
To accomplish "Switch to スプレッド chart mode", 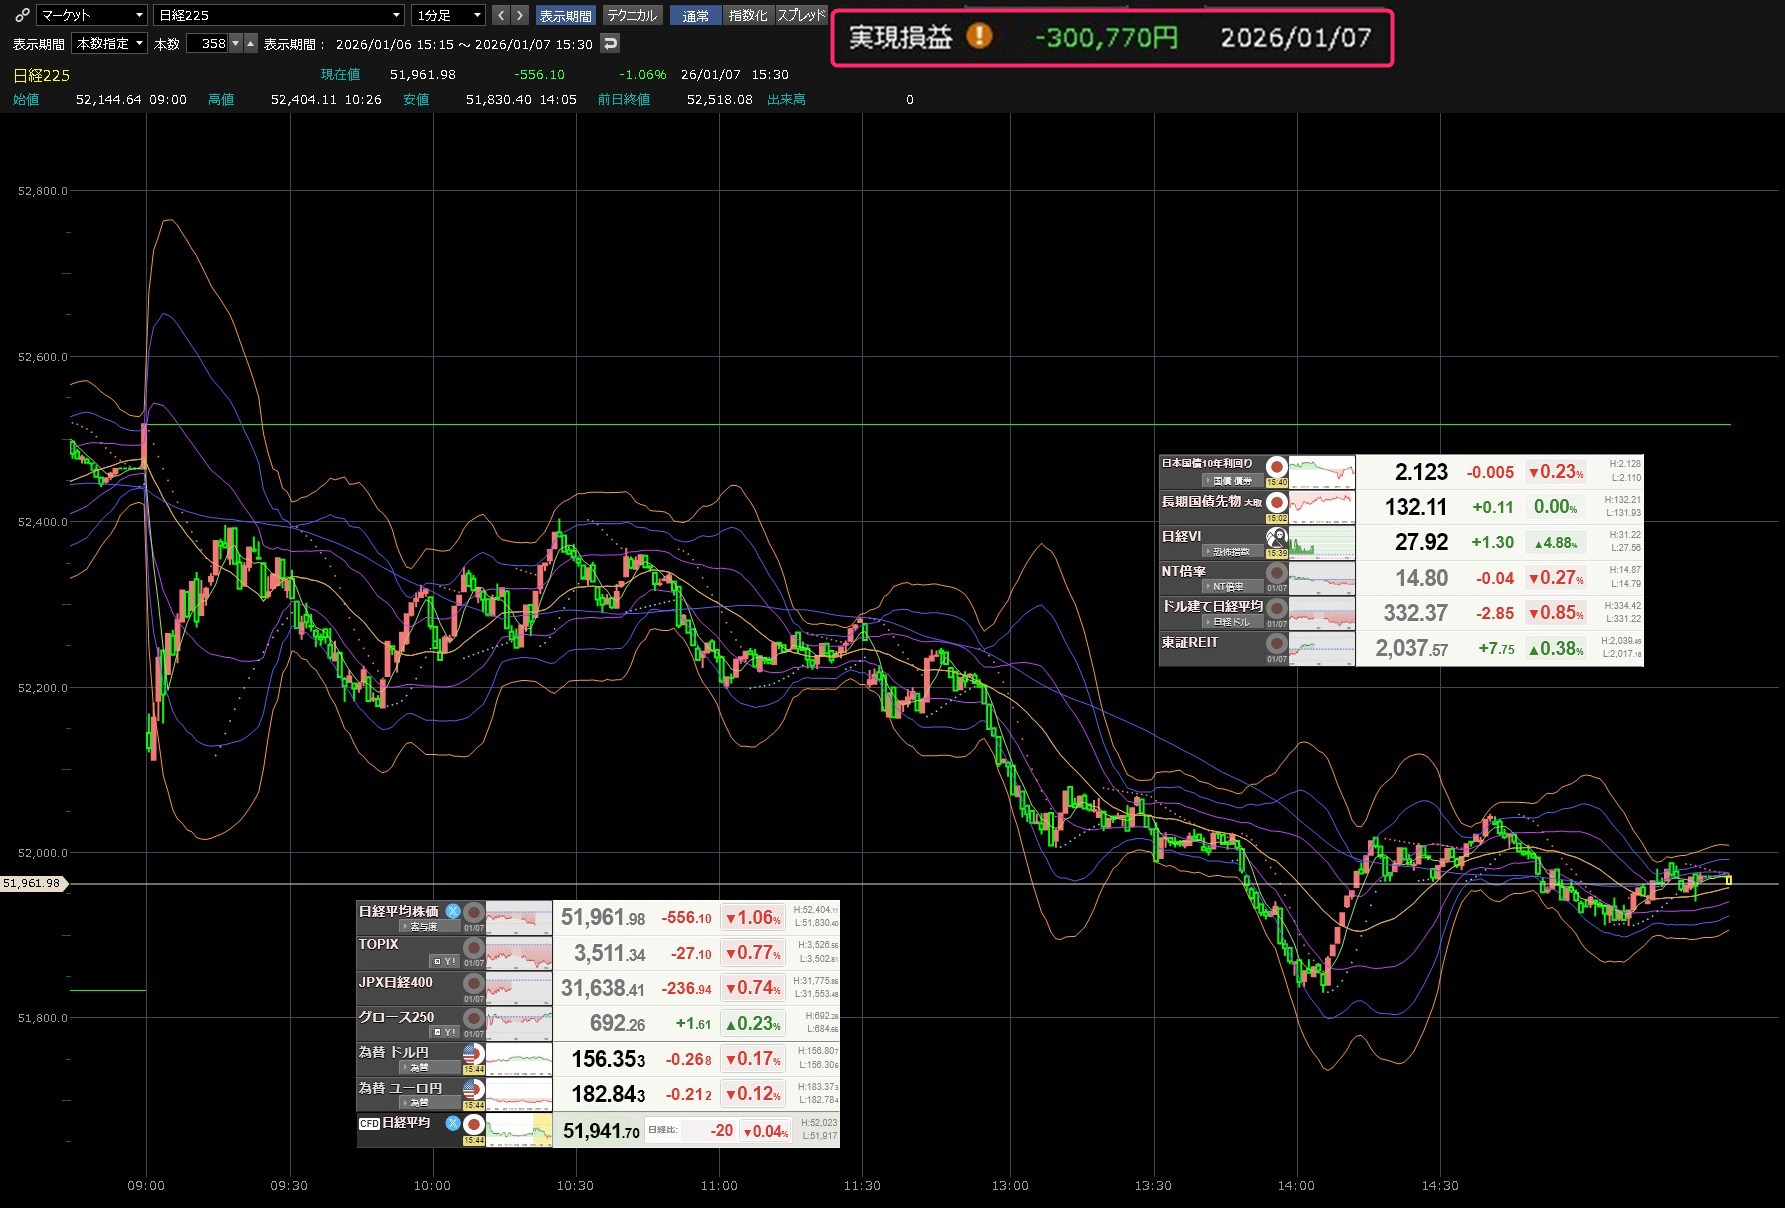I will point(801,15).
